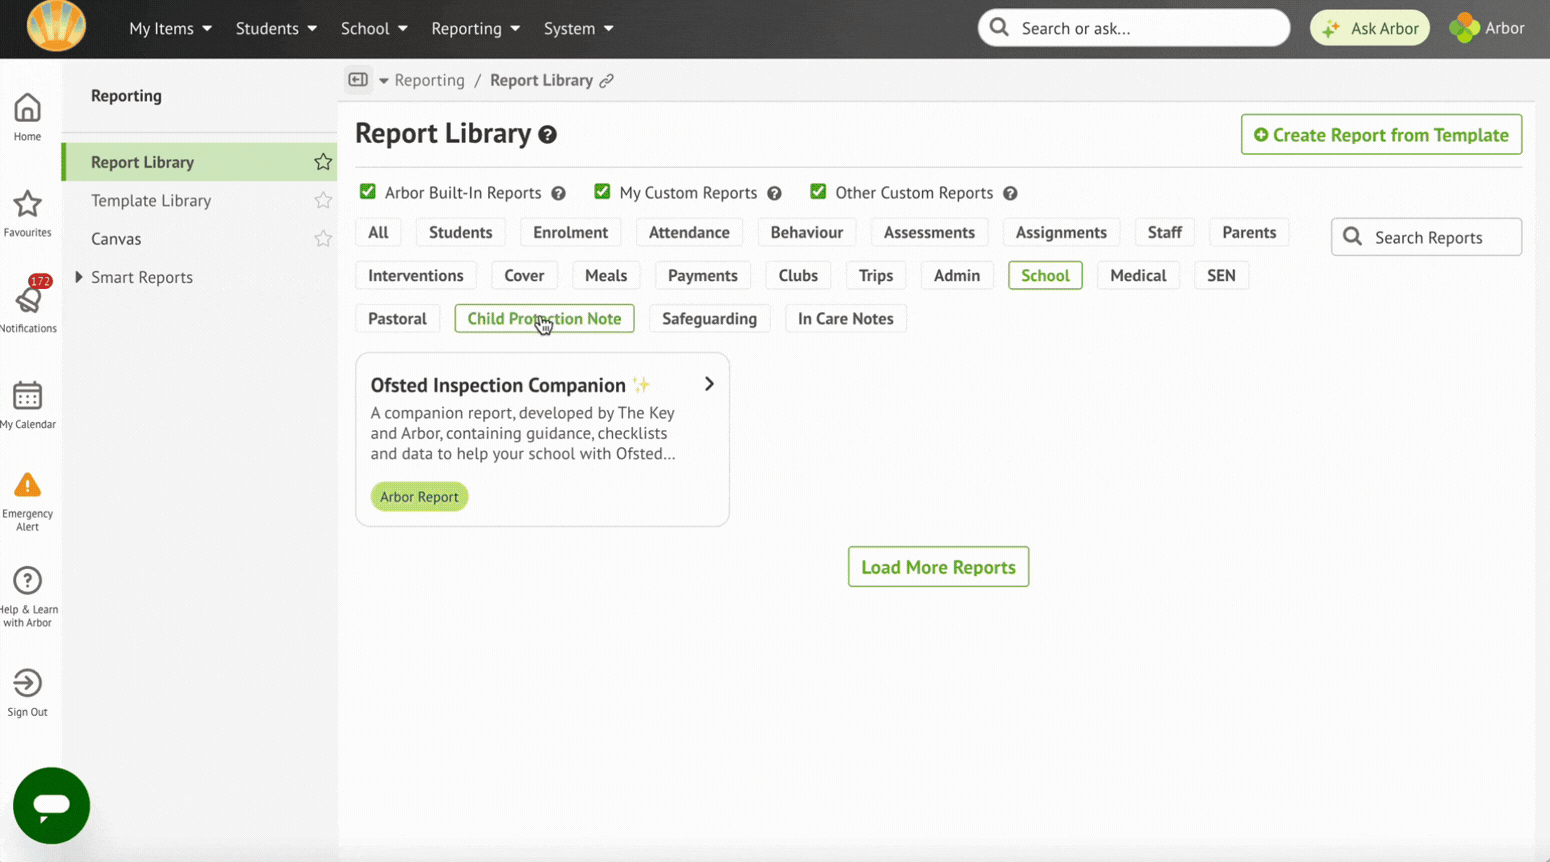The width and height of the screenshot is (1550, 862).
Task: Trigger the Emergency Alert icon
Action: [27, 486]
